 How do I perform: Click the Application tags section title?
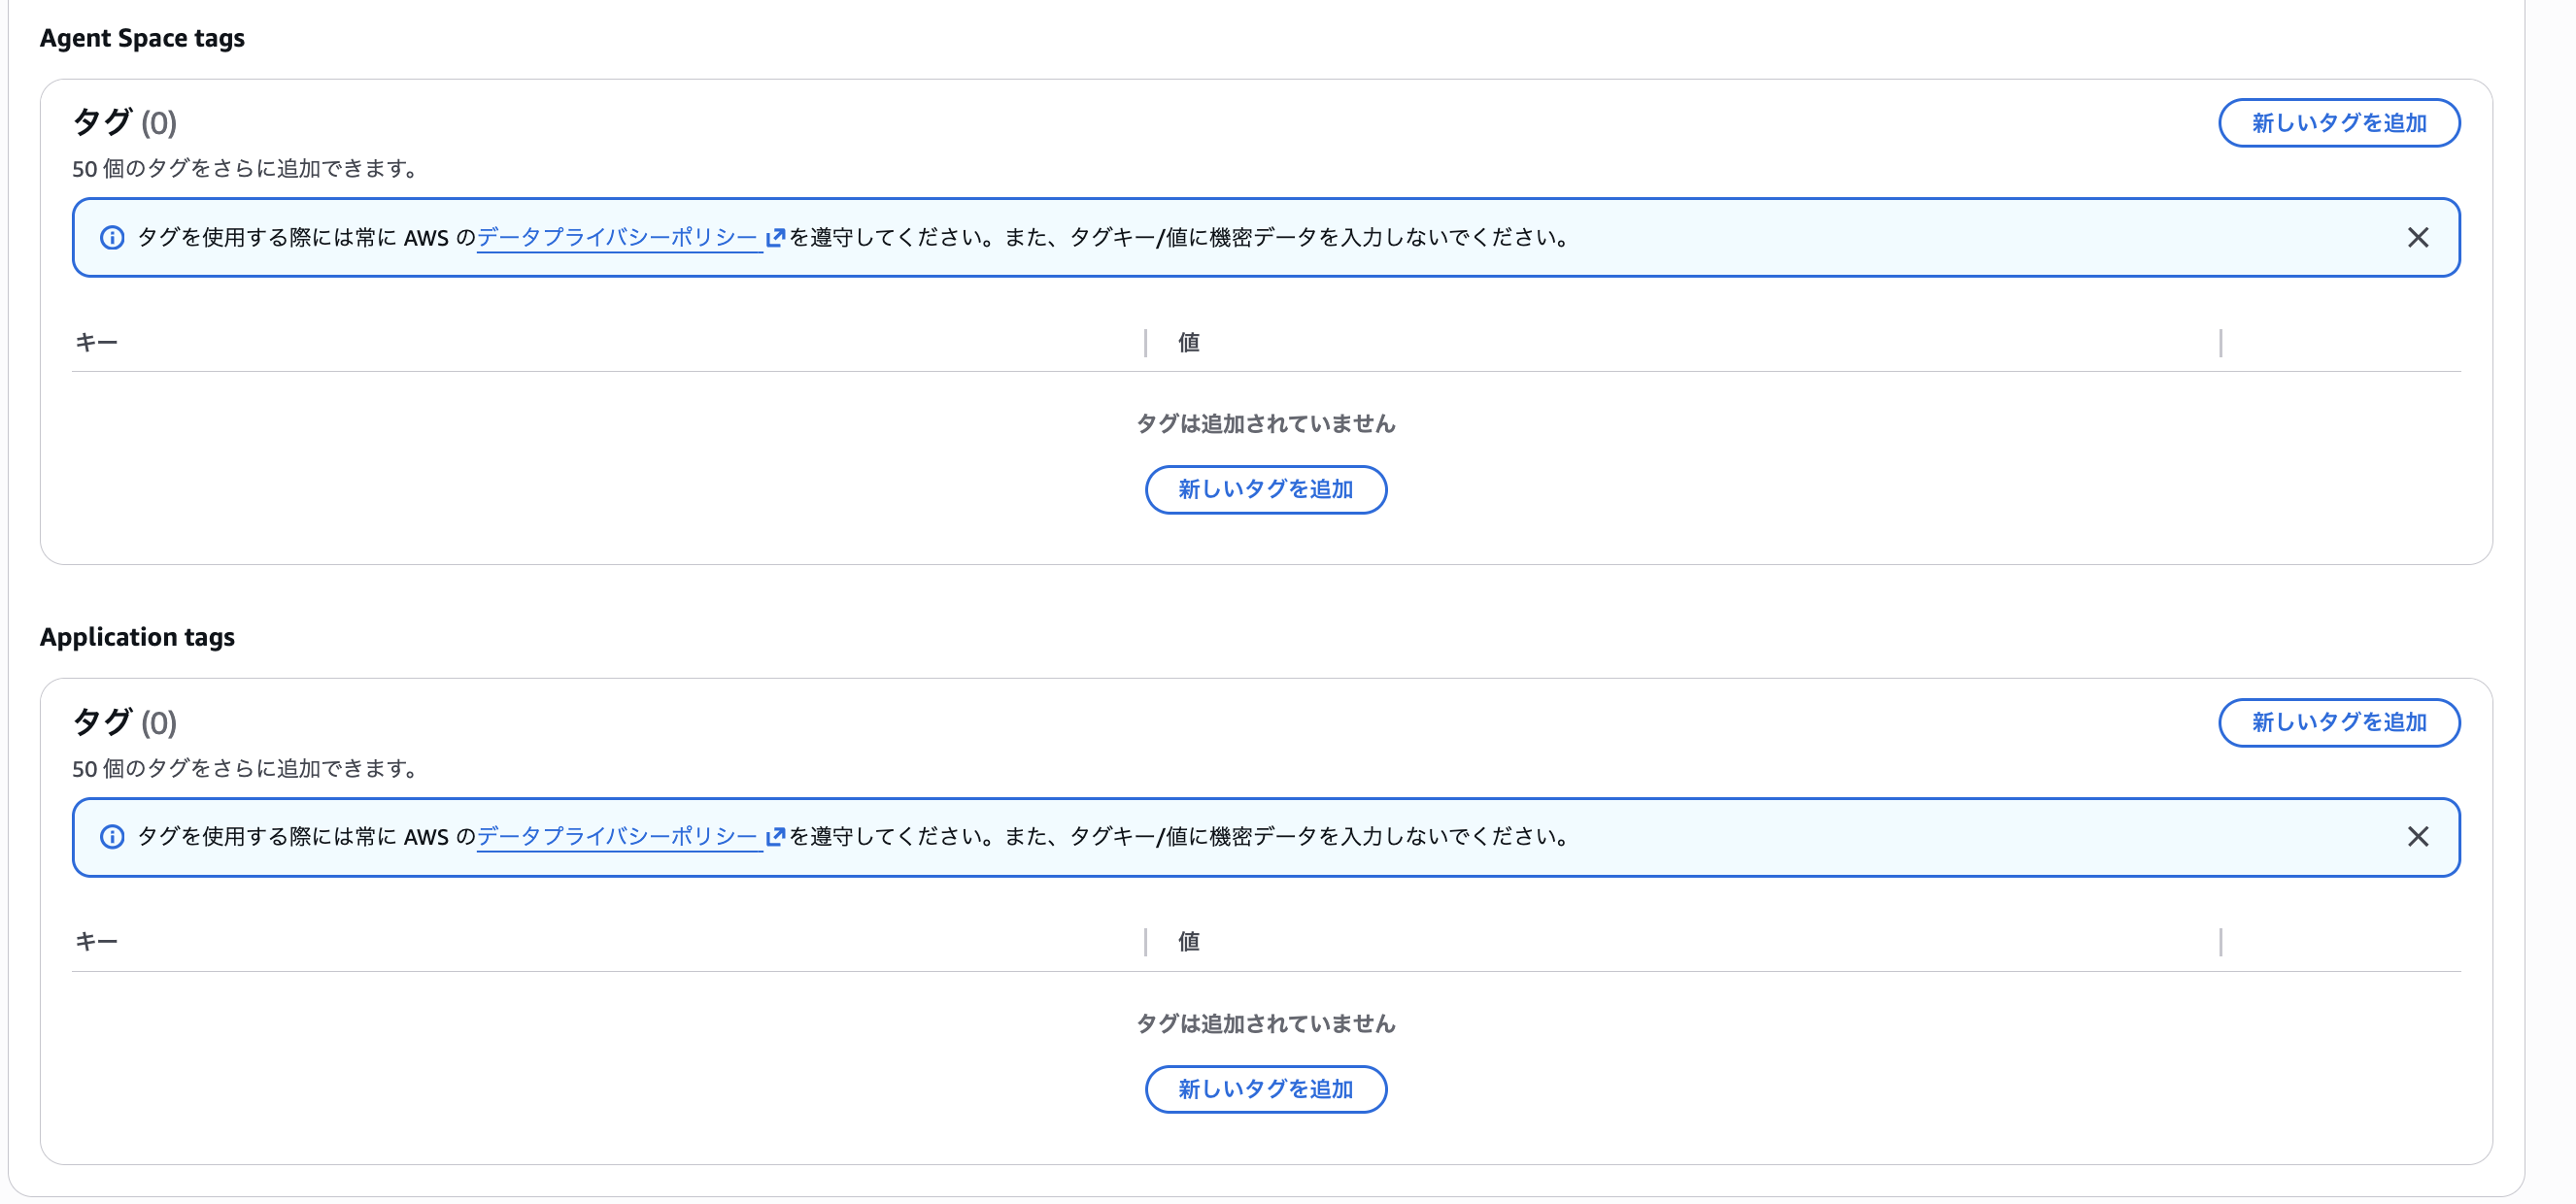pos(137,637)
